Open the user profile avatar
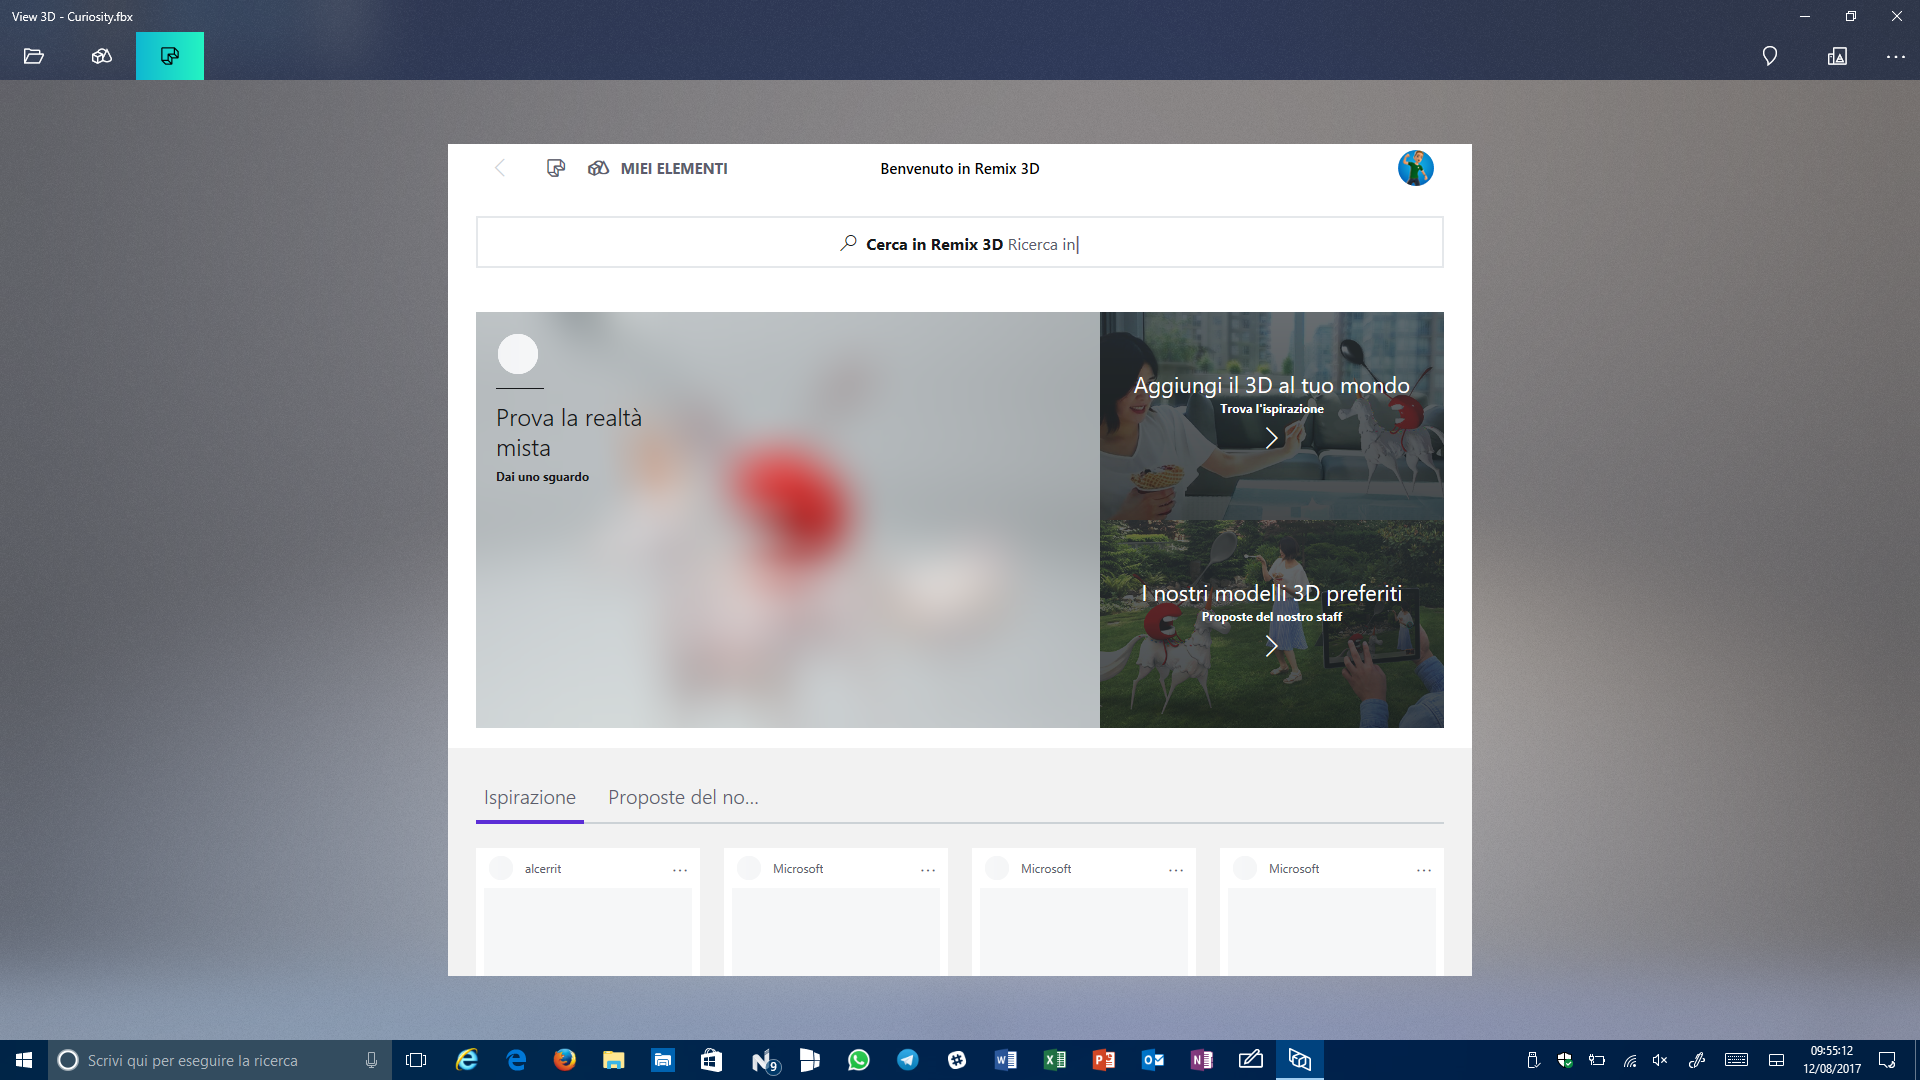 point(1416,168)
